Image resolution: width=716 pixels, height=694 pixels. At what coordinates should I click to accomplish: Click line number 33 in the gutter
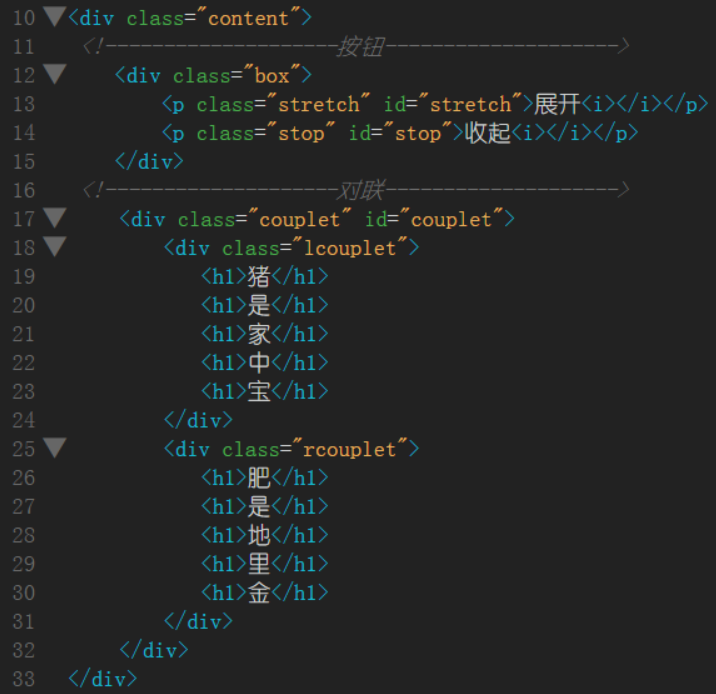[24, 679]
